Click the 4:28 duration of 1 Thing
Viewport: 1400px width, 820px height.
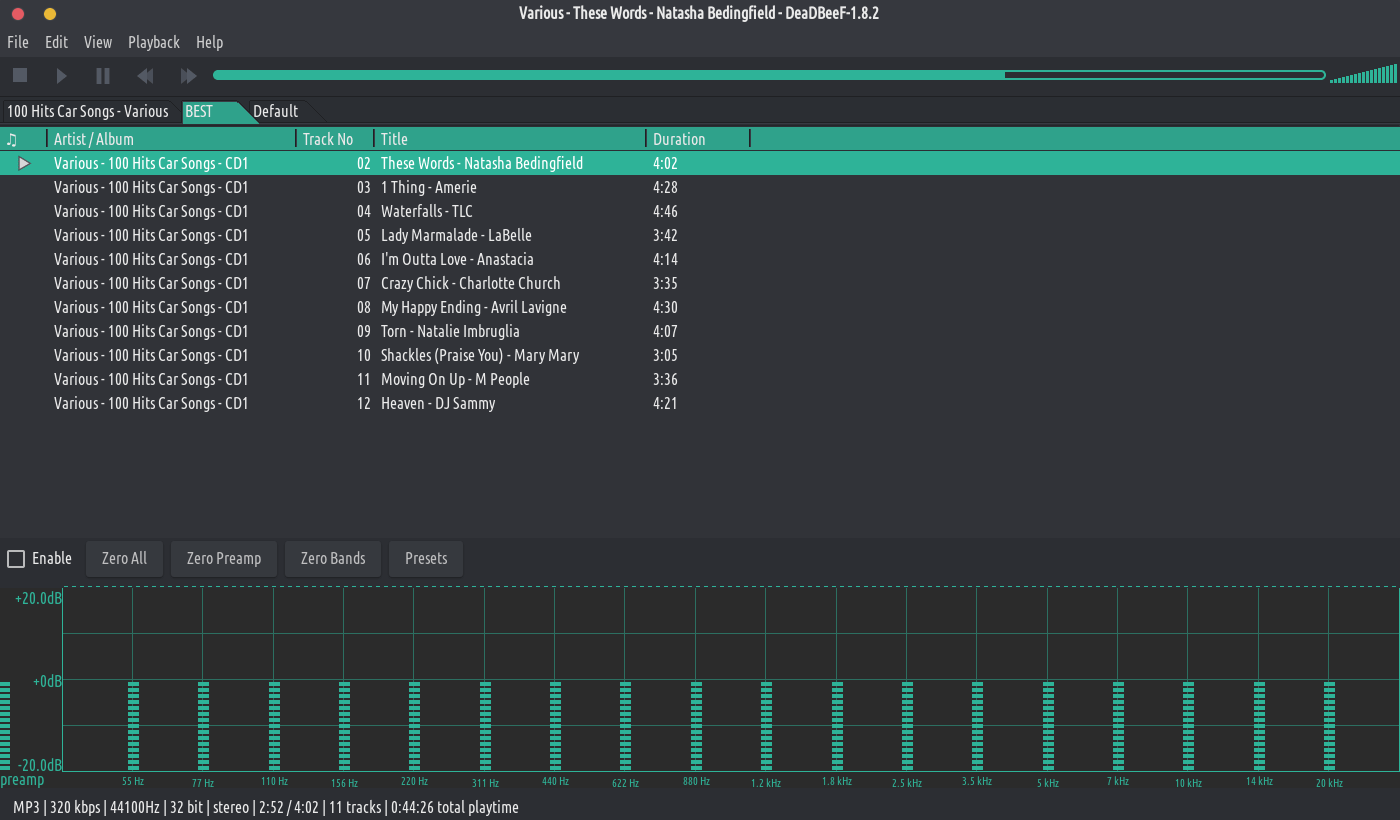tap(665, 187)
